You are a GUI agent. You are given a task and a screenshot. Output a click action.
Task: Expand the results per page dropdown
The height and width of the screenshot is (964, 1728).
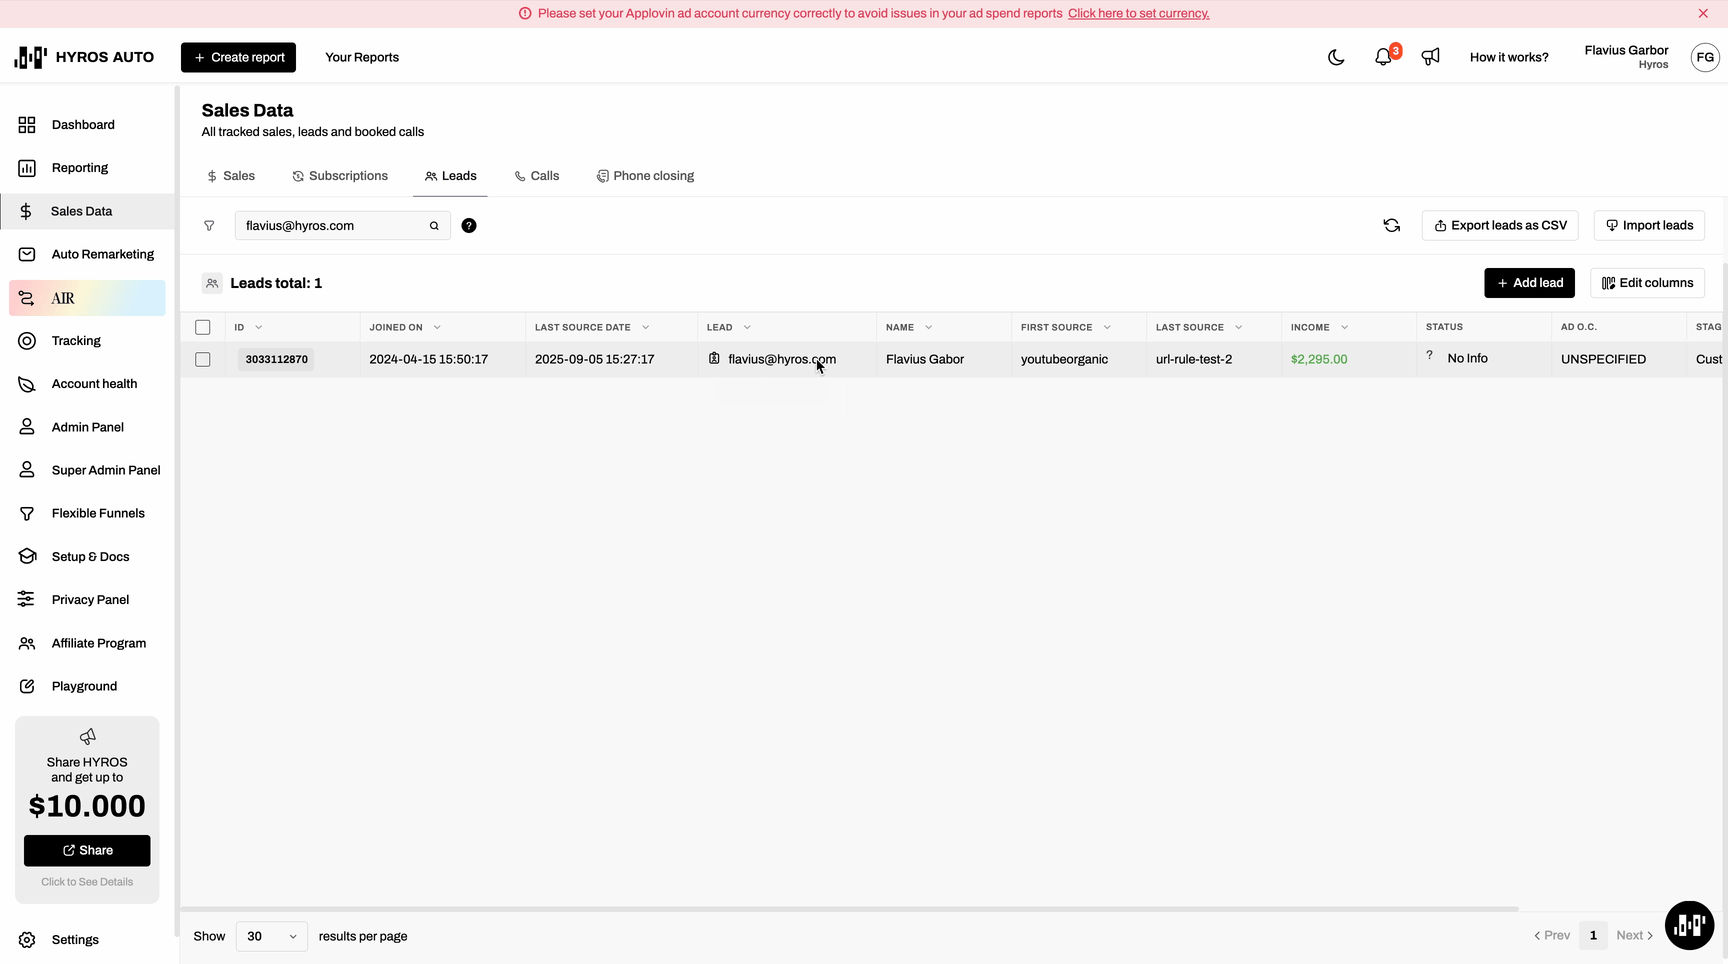click(x=272, y=936)
